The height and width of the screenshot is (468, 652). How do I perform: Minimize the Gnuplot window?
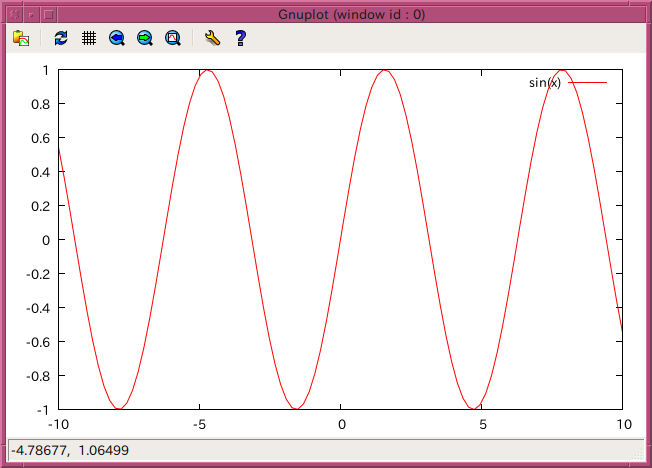pos(31,15)
